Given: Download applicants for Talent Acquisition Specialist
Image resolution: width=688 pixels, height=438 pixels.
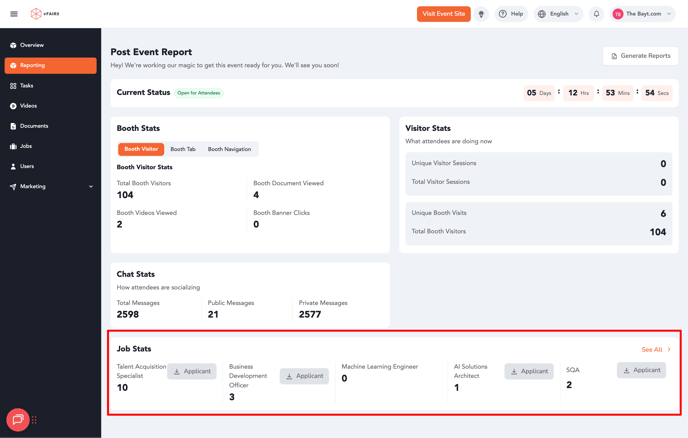Looking at the screenshot, I should pyautogui.click(x=192, y=371).
